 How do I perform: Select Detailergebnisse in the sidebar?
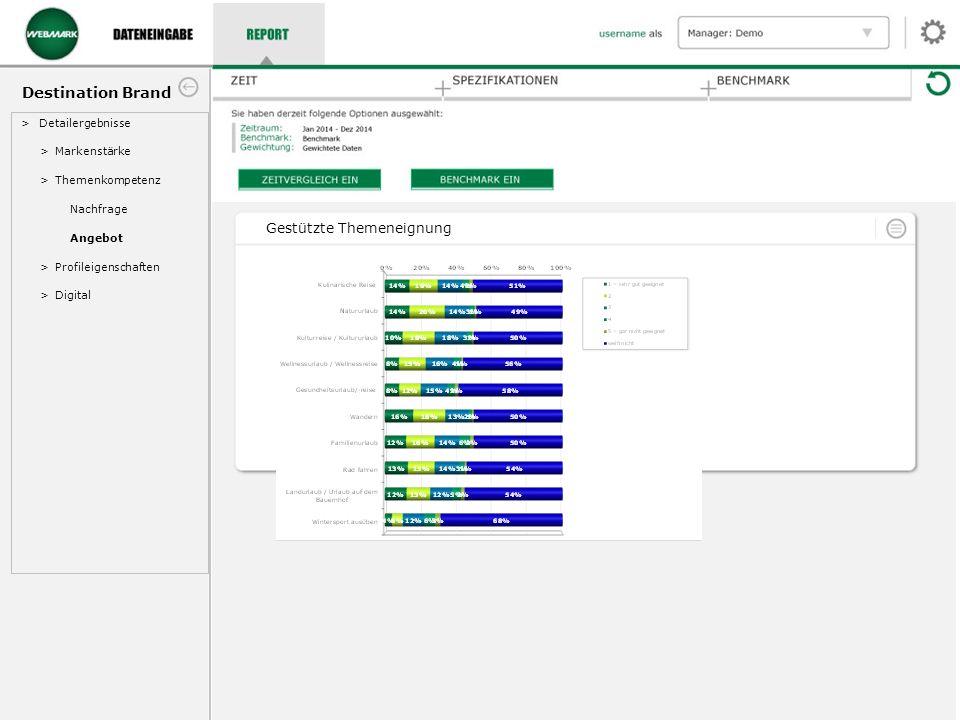point(84,123)
